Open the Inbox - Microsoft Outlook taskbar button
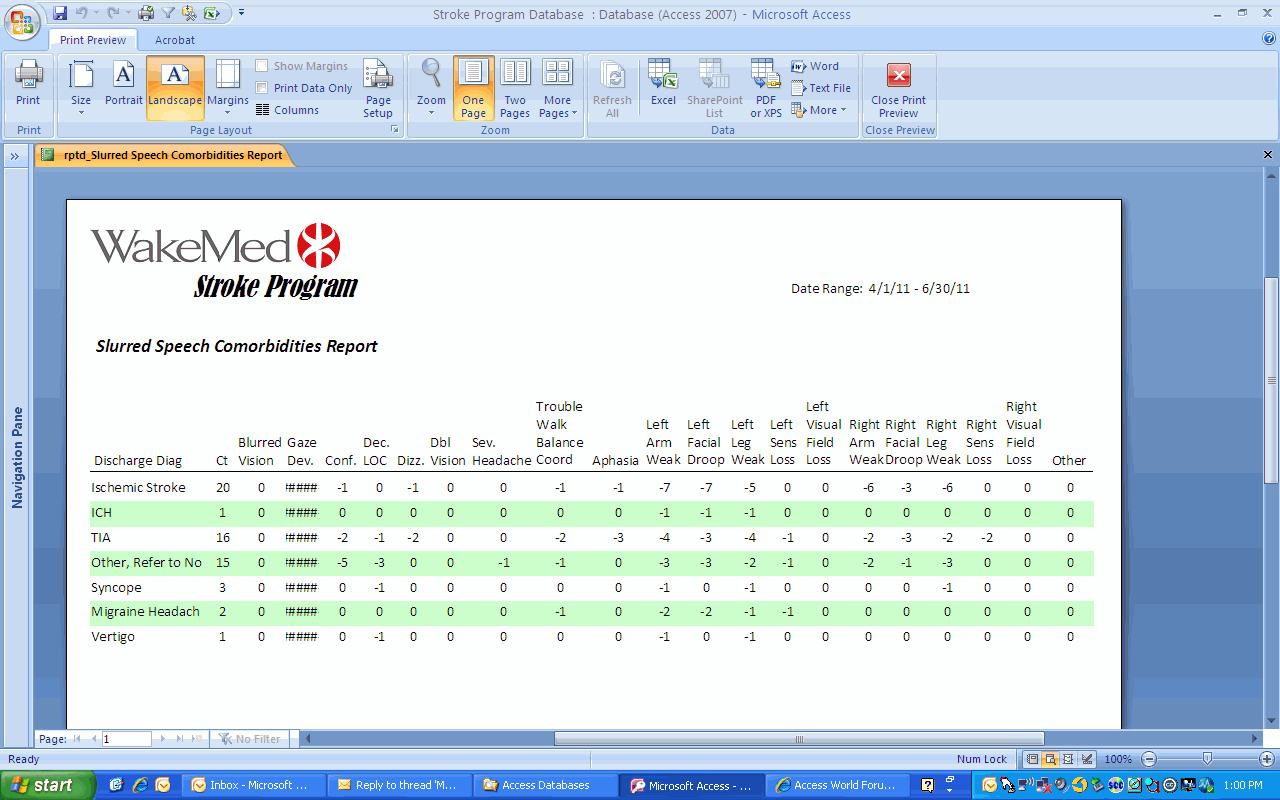 click(256, 785)
